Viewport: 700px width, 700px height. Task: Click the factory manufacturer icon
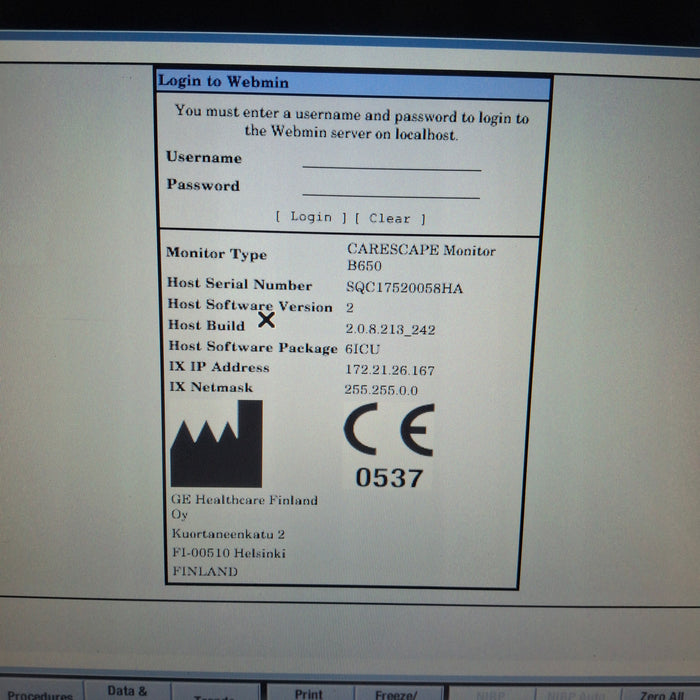click(x=216, y=443)
